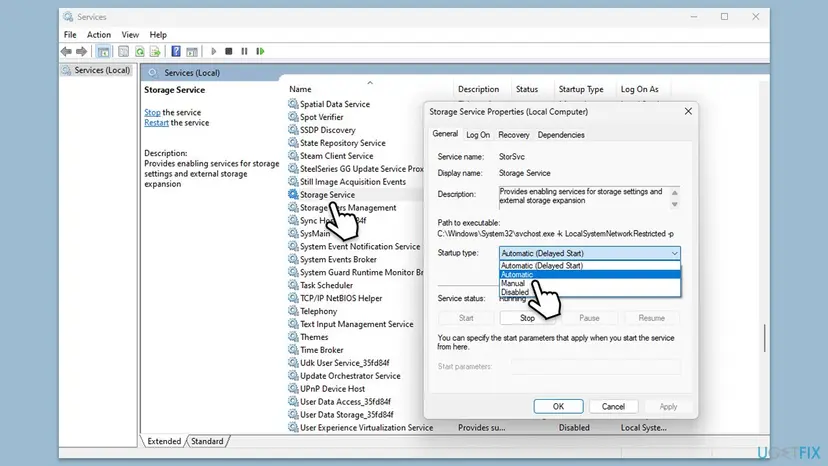Click the Back arrow toolbar icon
828x466 pixels.
[x=66, y=51]
